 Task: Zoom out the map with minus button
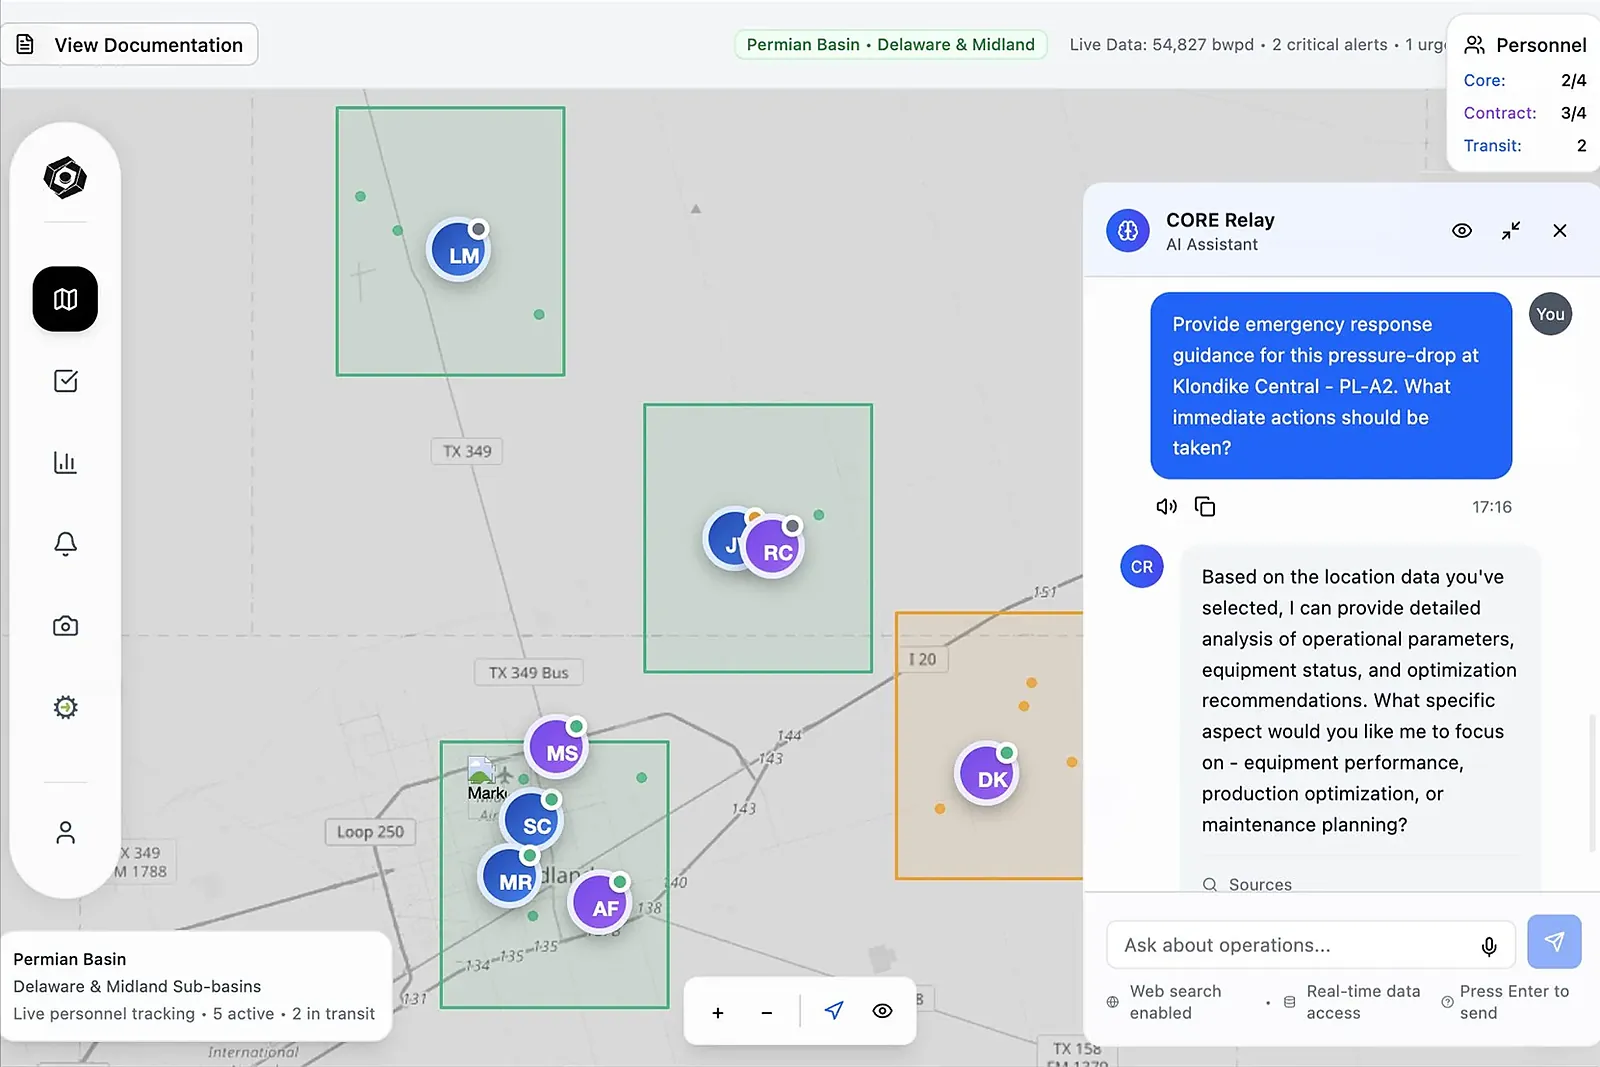coord(767,1013)
